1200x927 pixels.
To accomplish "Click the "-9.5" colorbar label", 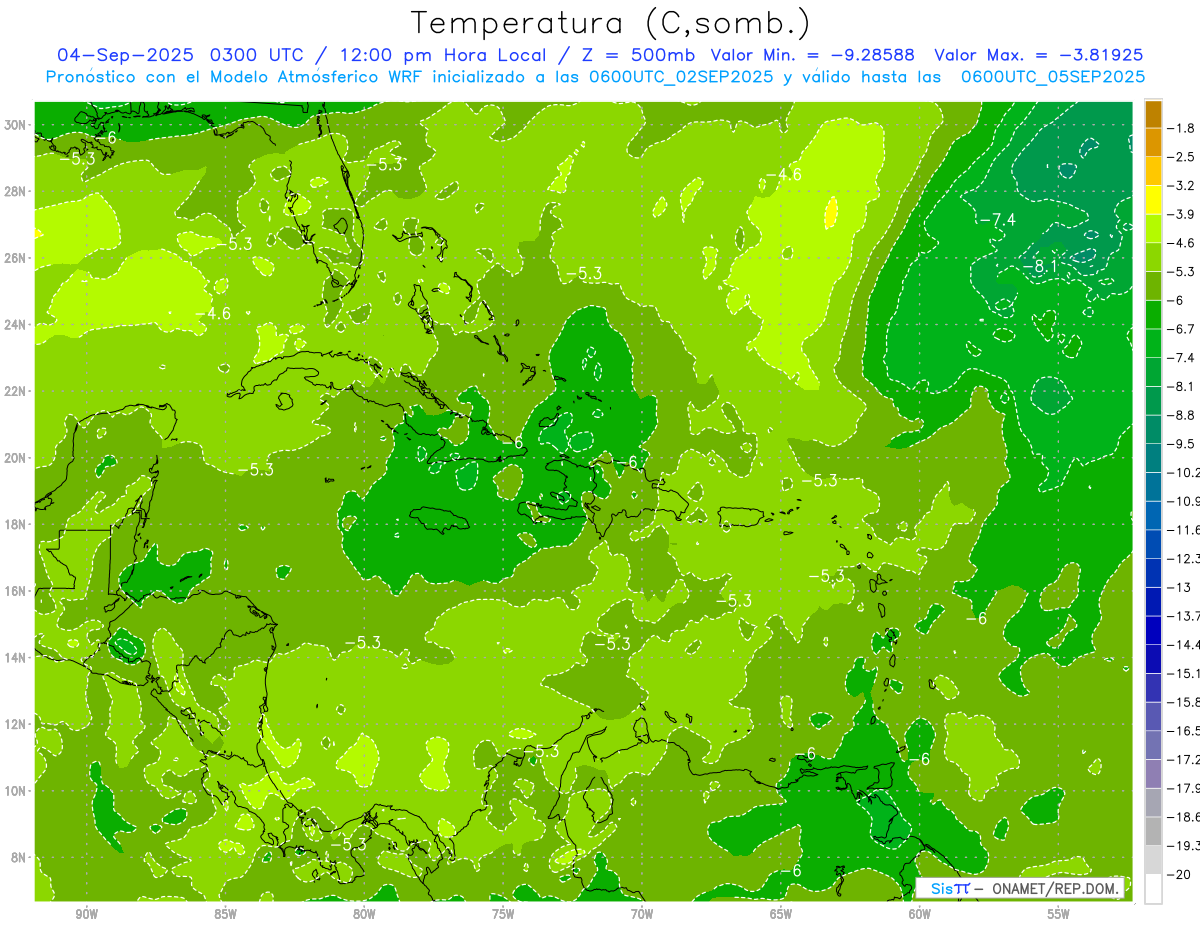I will (x=1181, y=443).
